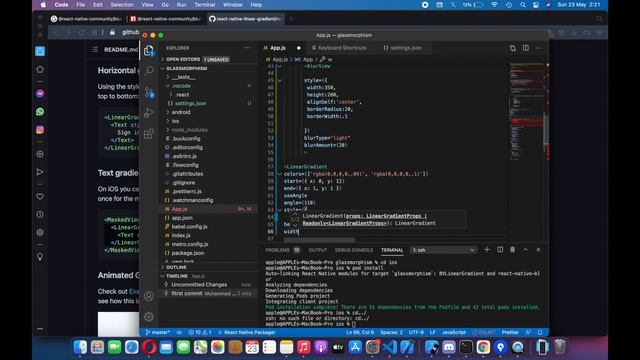Click Prettier in status bar
Image resolution: width=640 pixels, height=360 pixels.
[x=510, y=332]
